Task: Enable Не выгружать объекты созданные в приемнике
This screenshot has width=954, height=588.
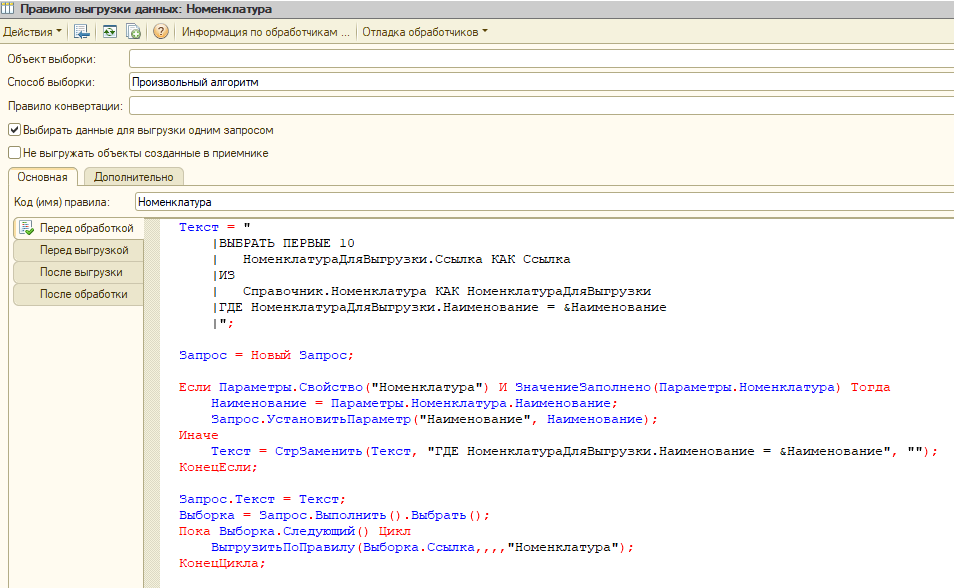Action: pyautogui.click(x=14, y=153)
